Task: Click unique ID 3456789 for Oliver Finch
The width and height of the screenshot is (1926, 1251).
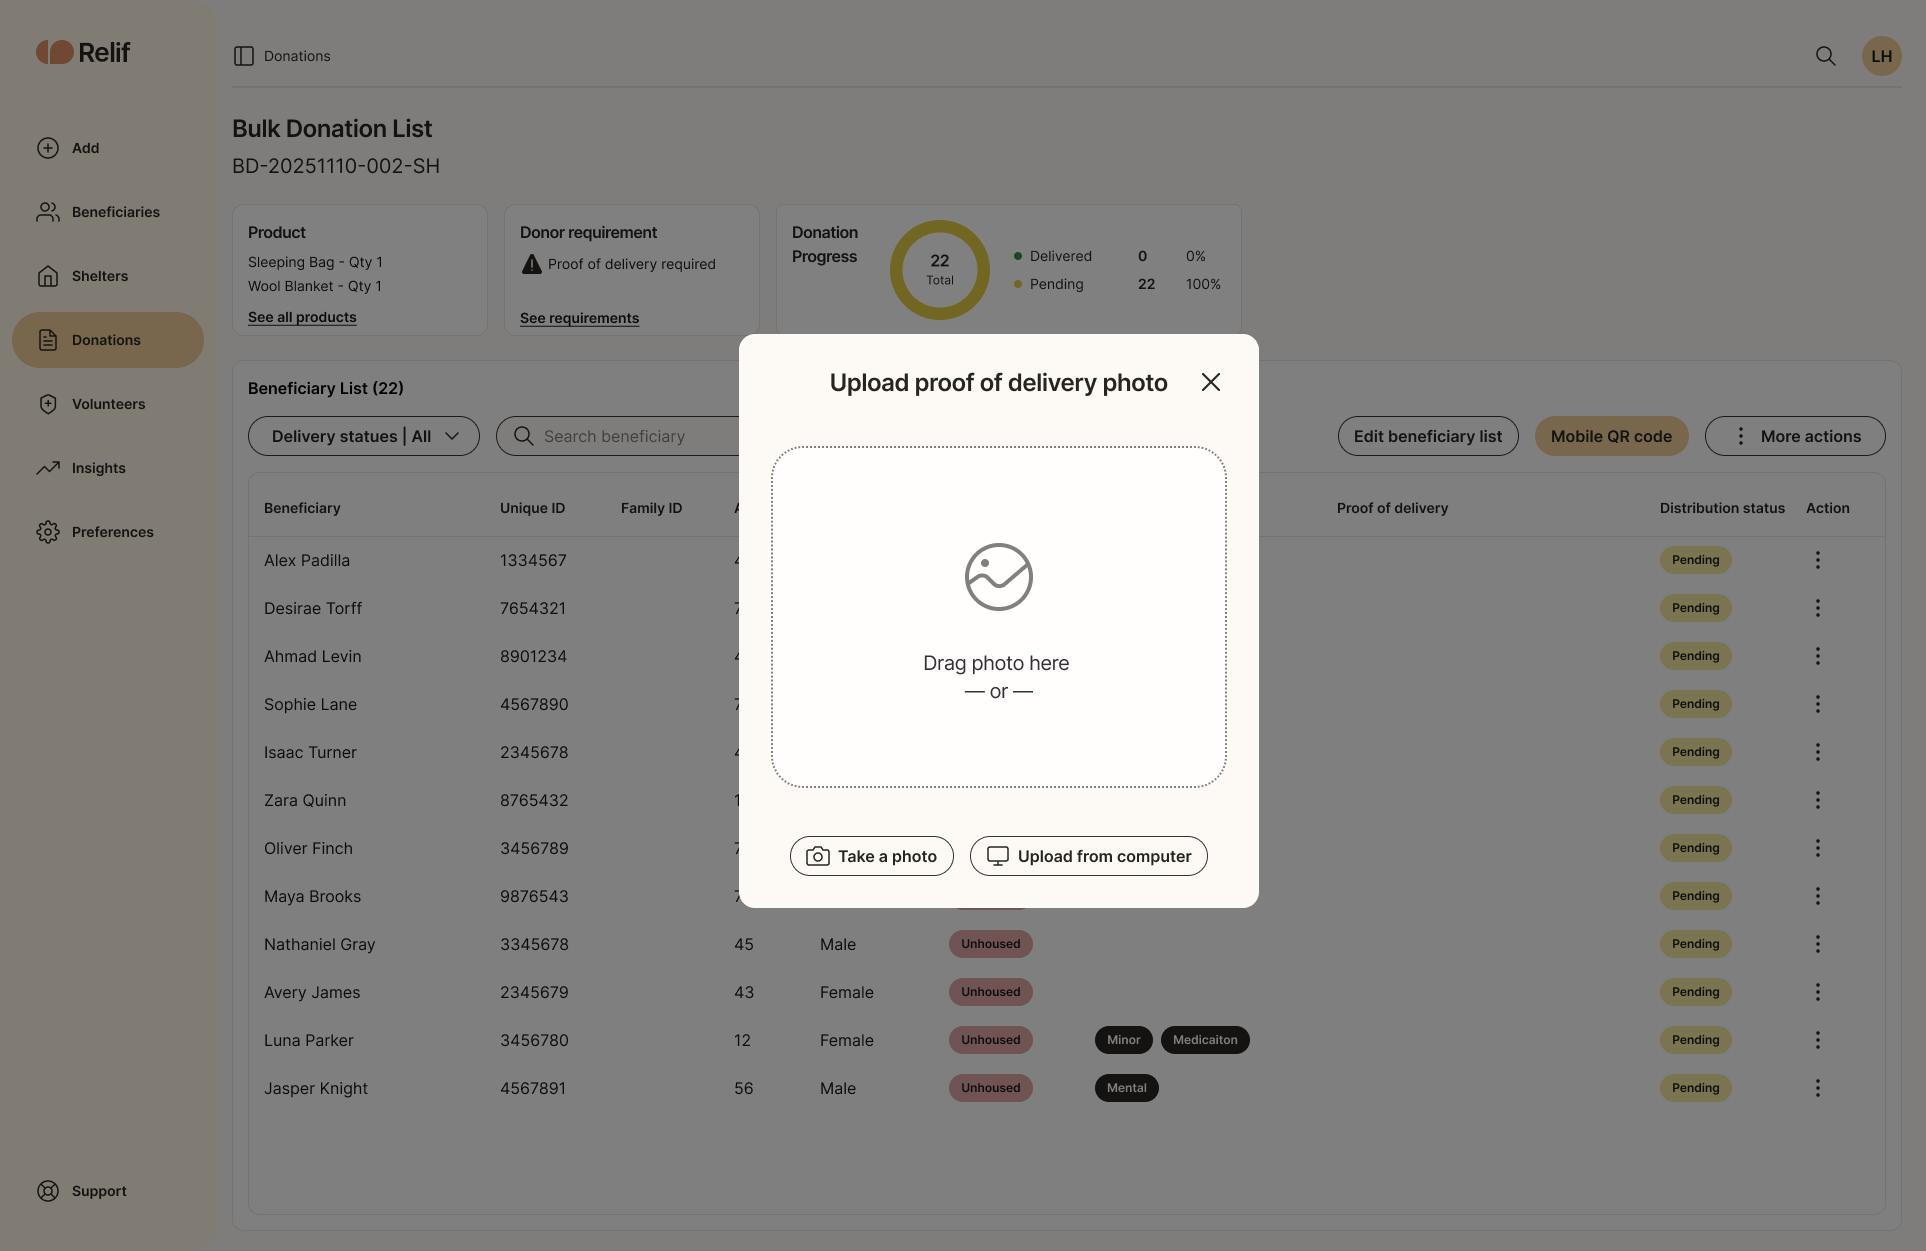Action: (534, 848)
